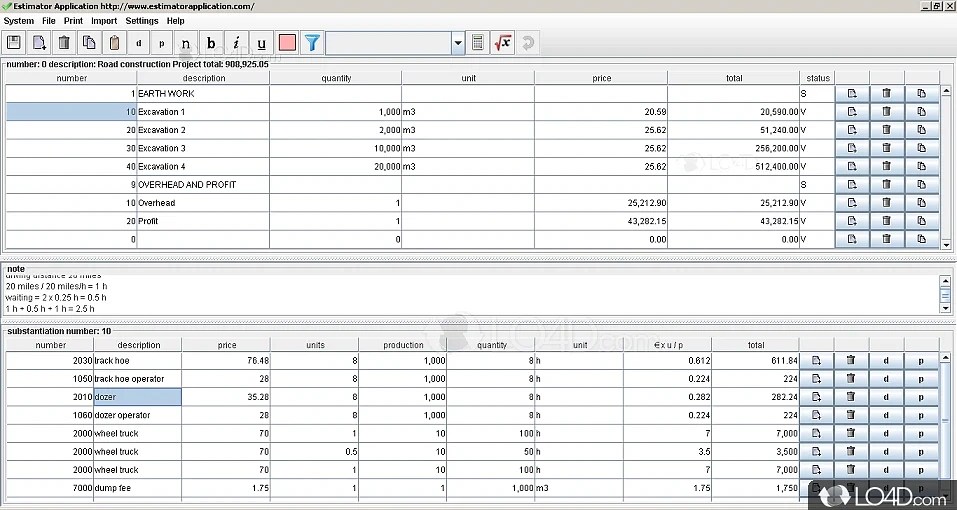Click inside the toolbar combo box field
The width and height of the screenshot is (957, 510).
pos(389,43)
